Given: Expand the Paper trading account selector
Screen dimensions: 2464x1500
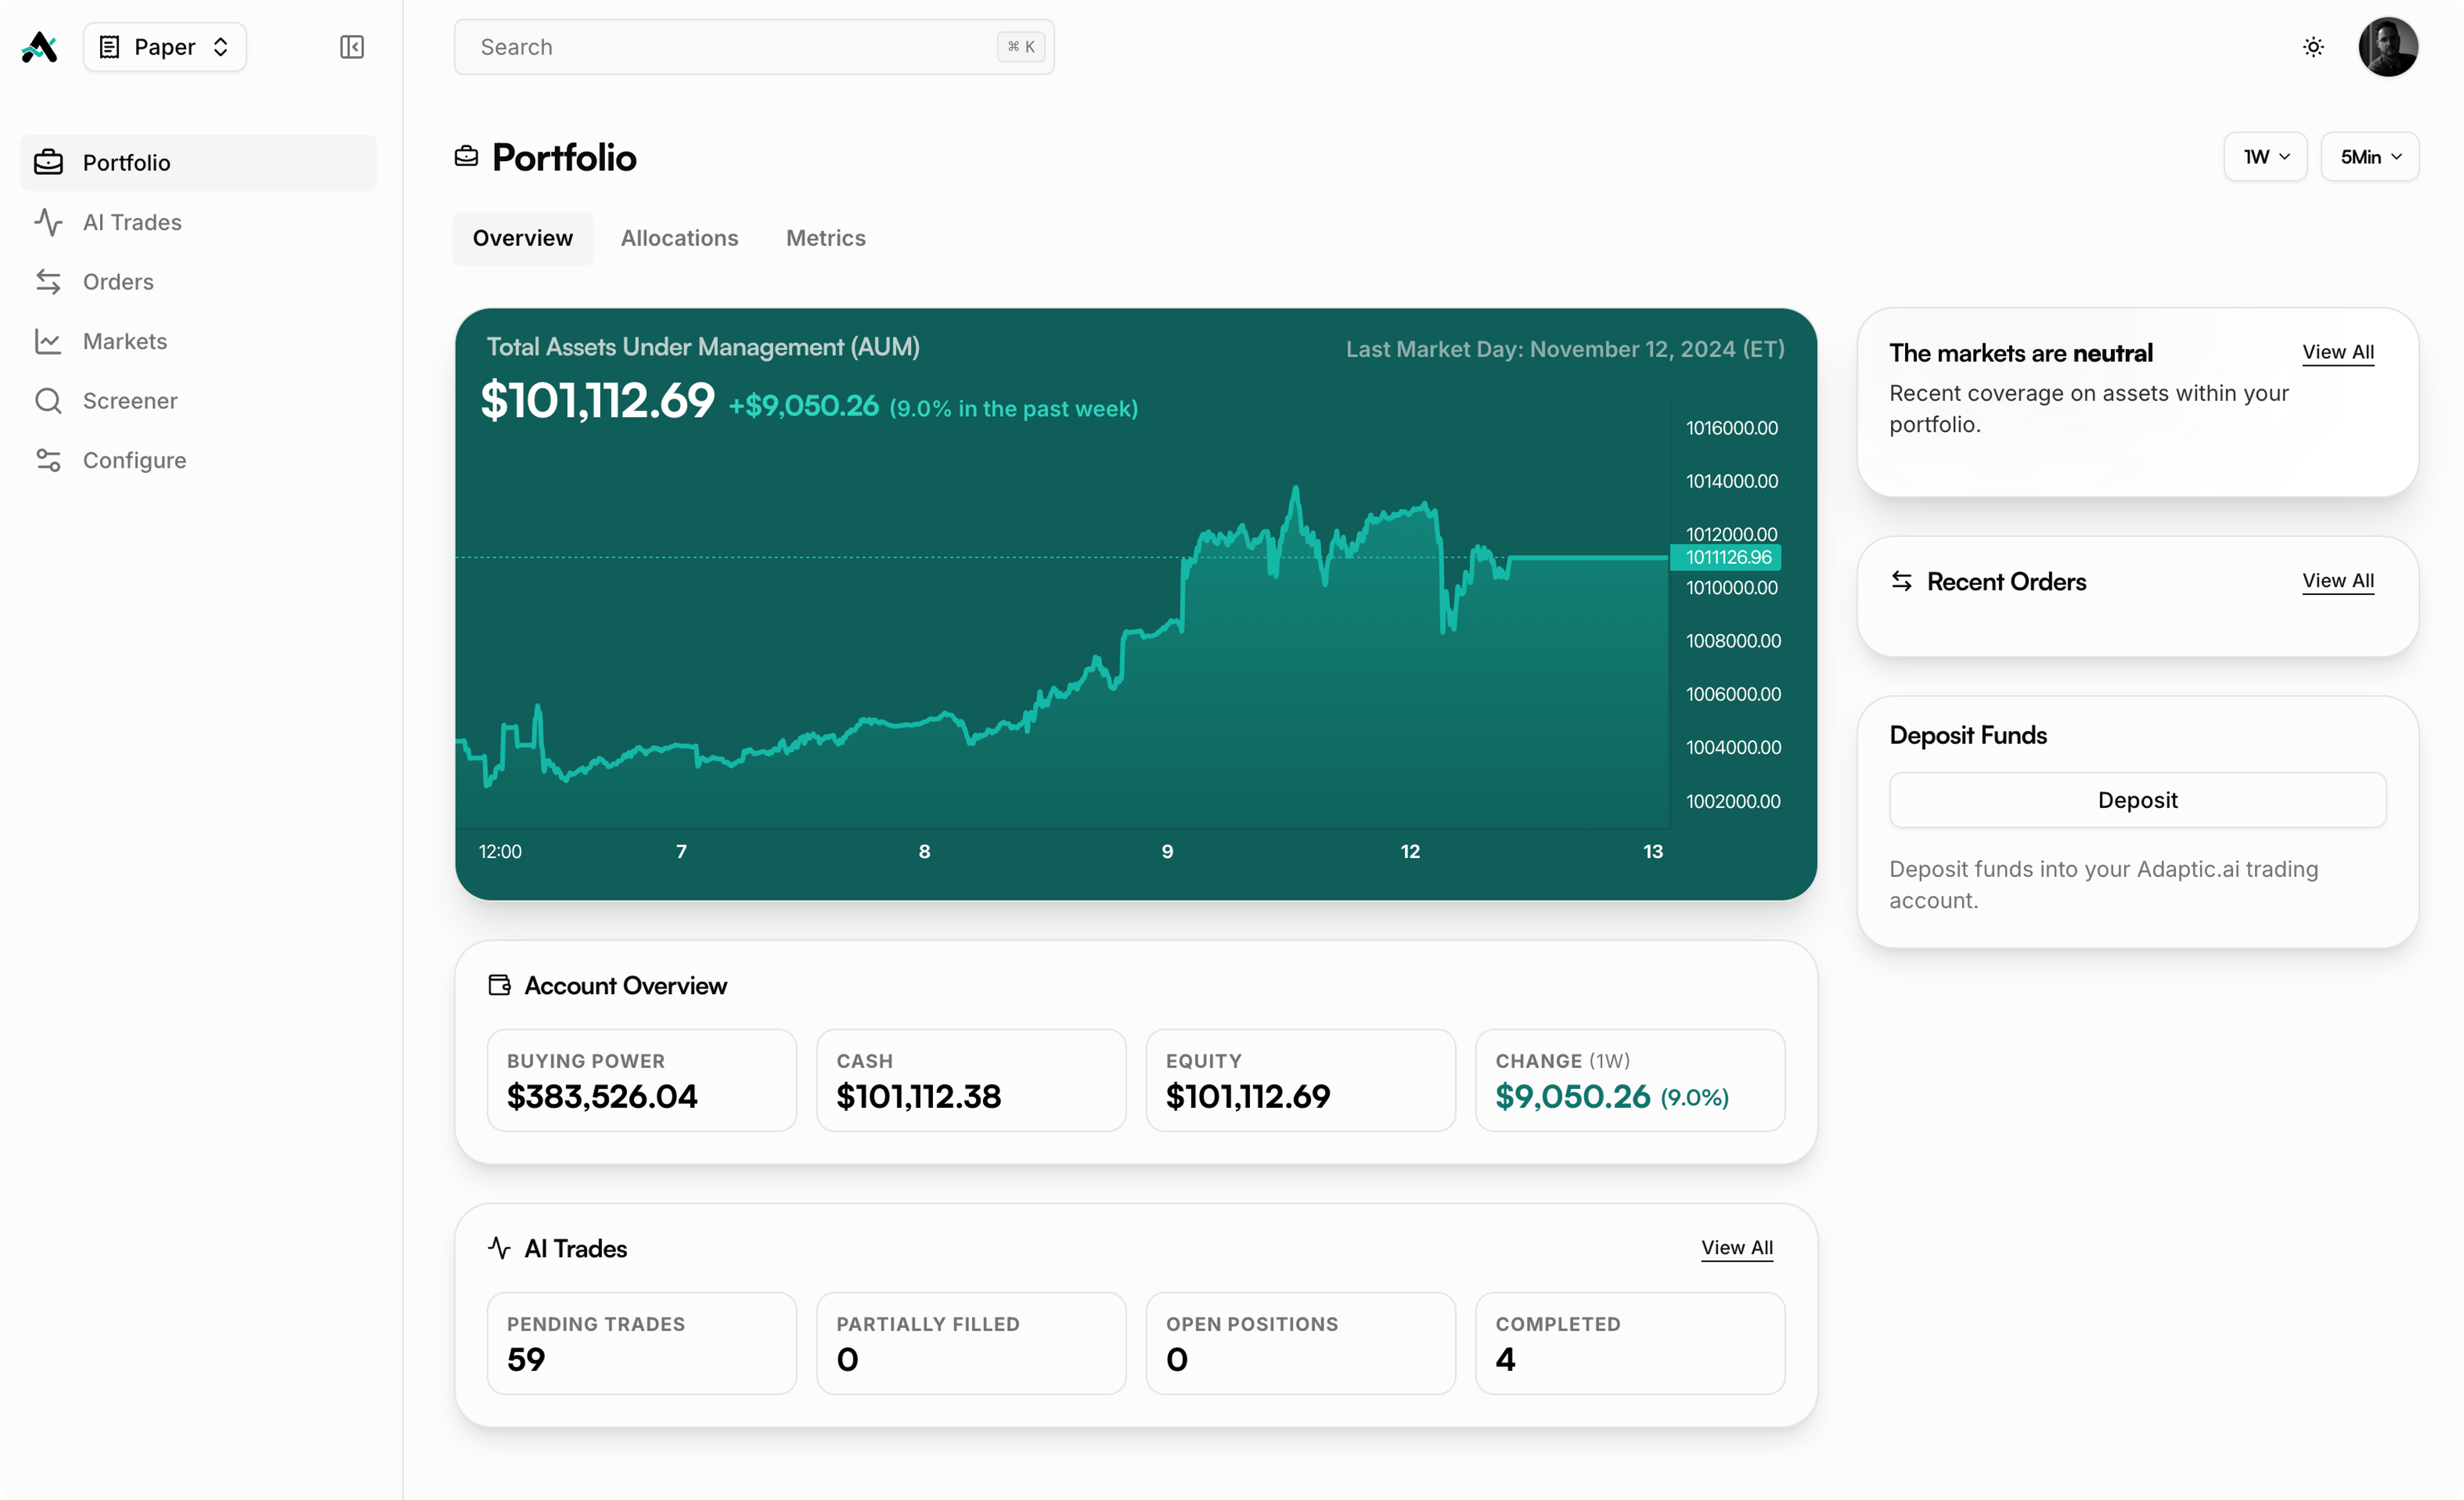Looking at the screenshot, I should 166,46.
